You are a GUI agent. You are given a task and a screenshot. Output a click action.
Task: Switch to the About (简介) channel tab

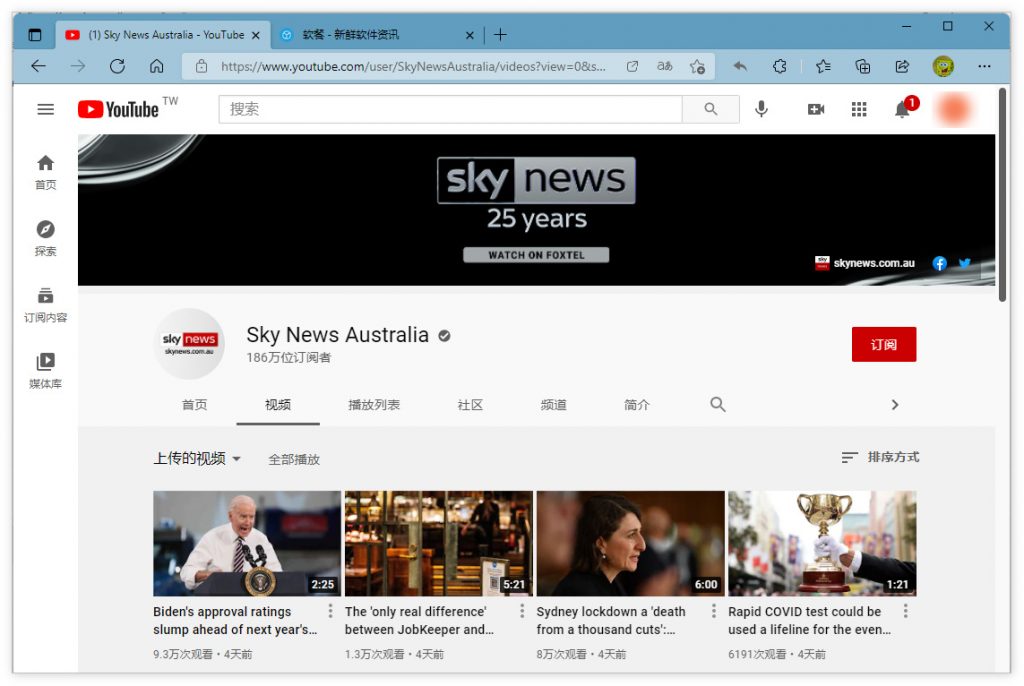coord(637,405)
